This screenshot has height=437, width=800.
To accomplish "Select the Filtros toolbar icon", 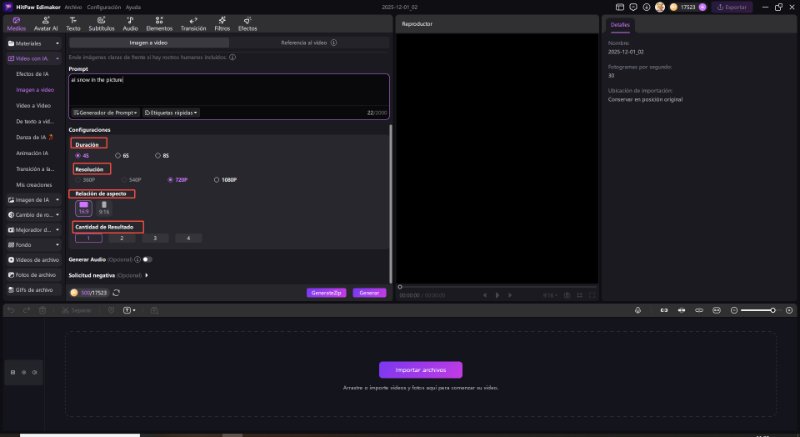I will 222,23.
